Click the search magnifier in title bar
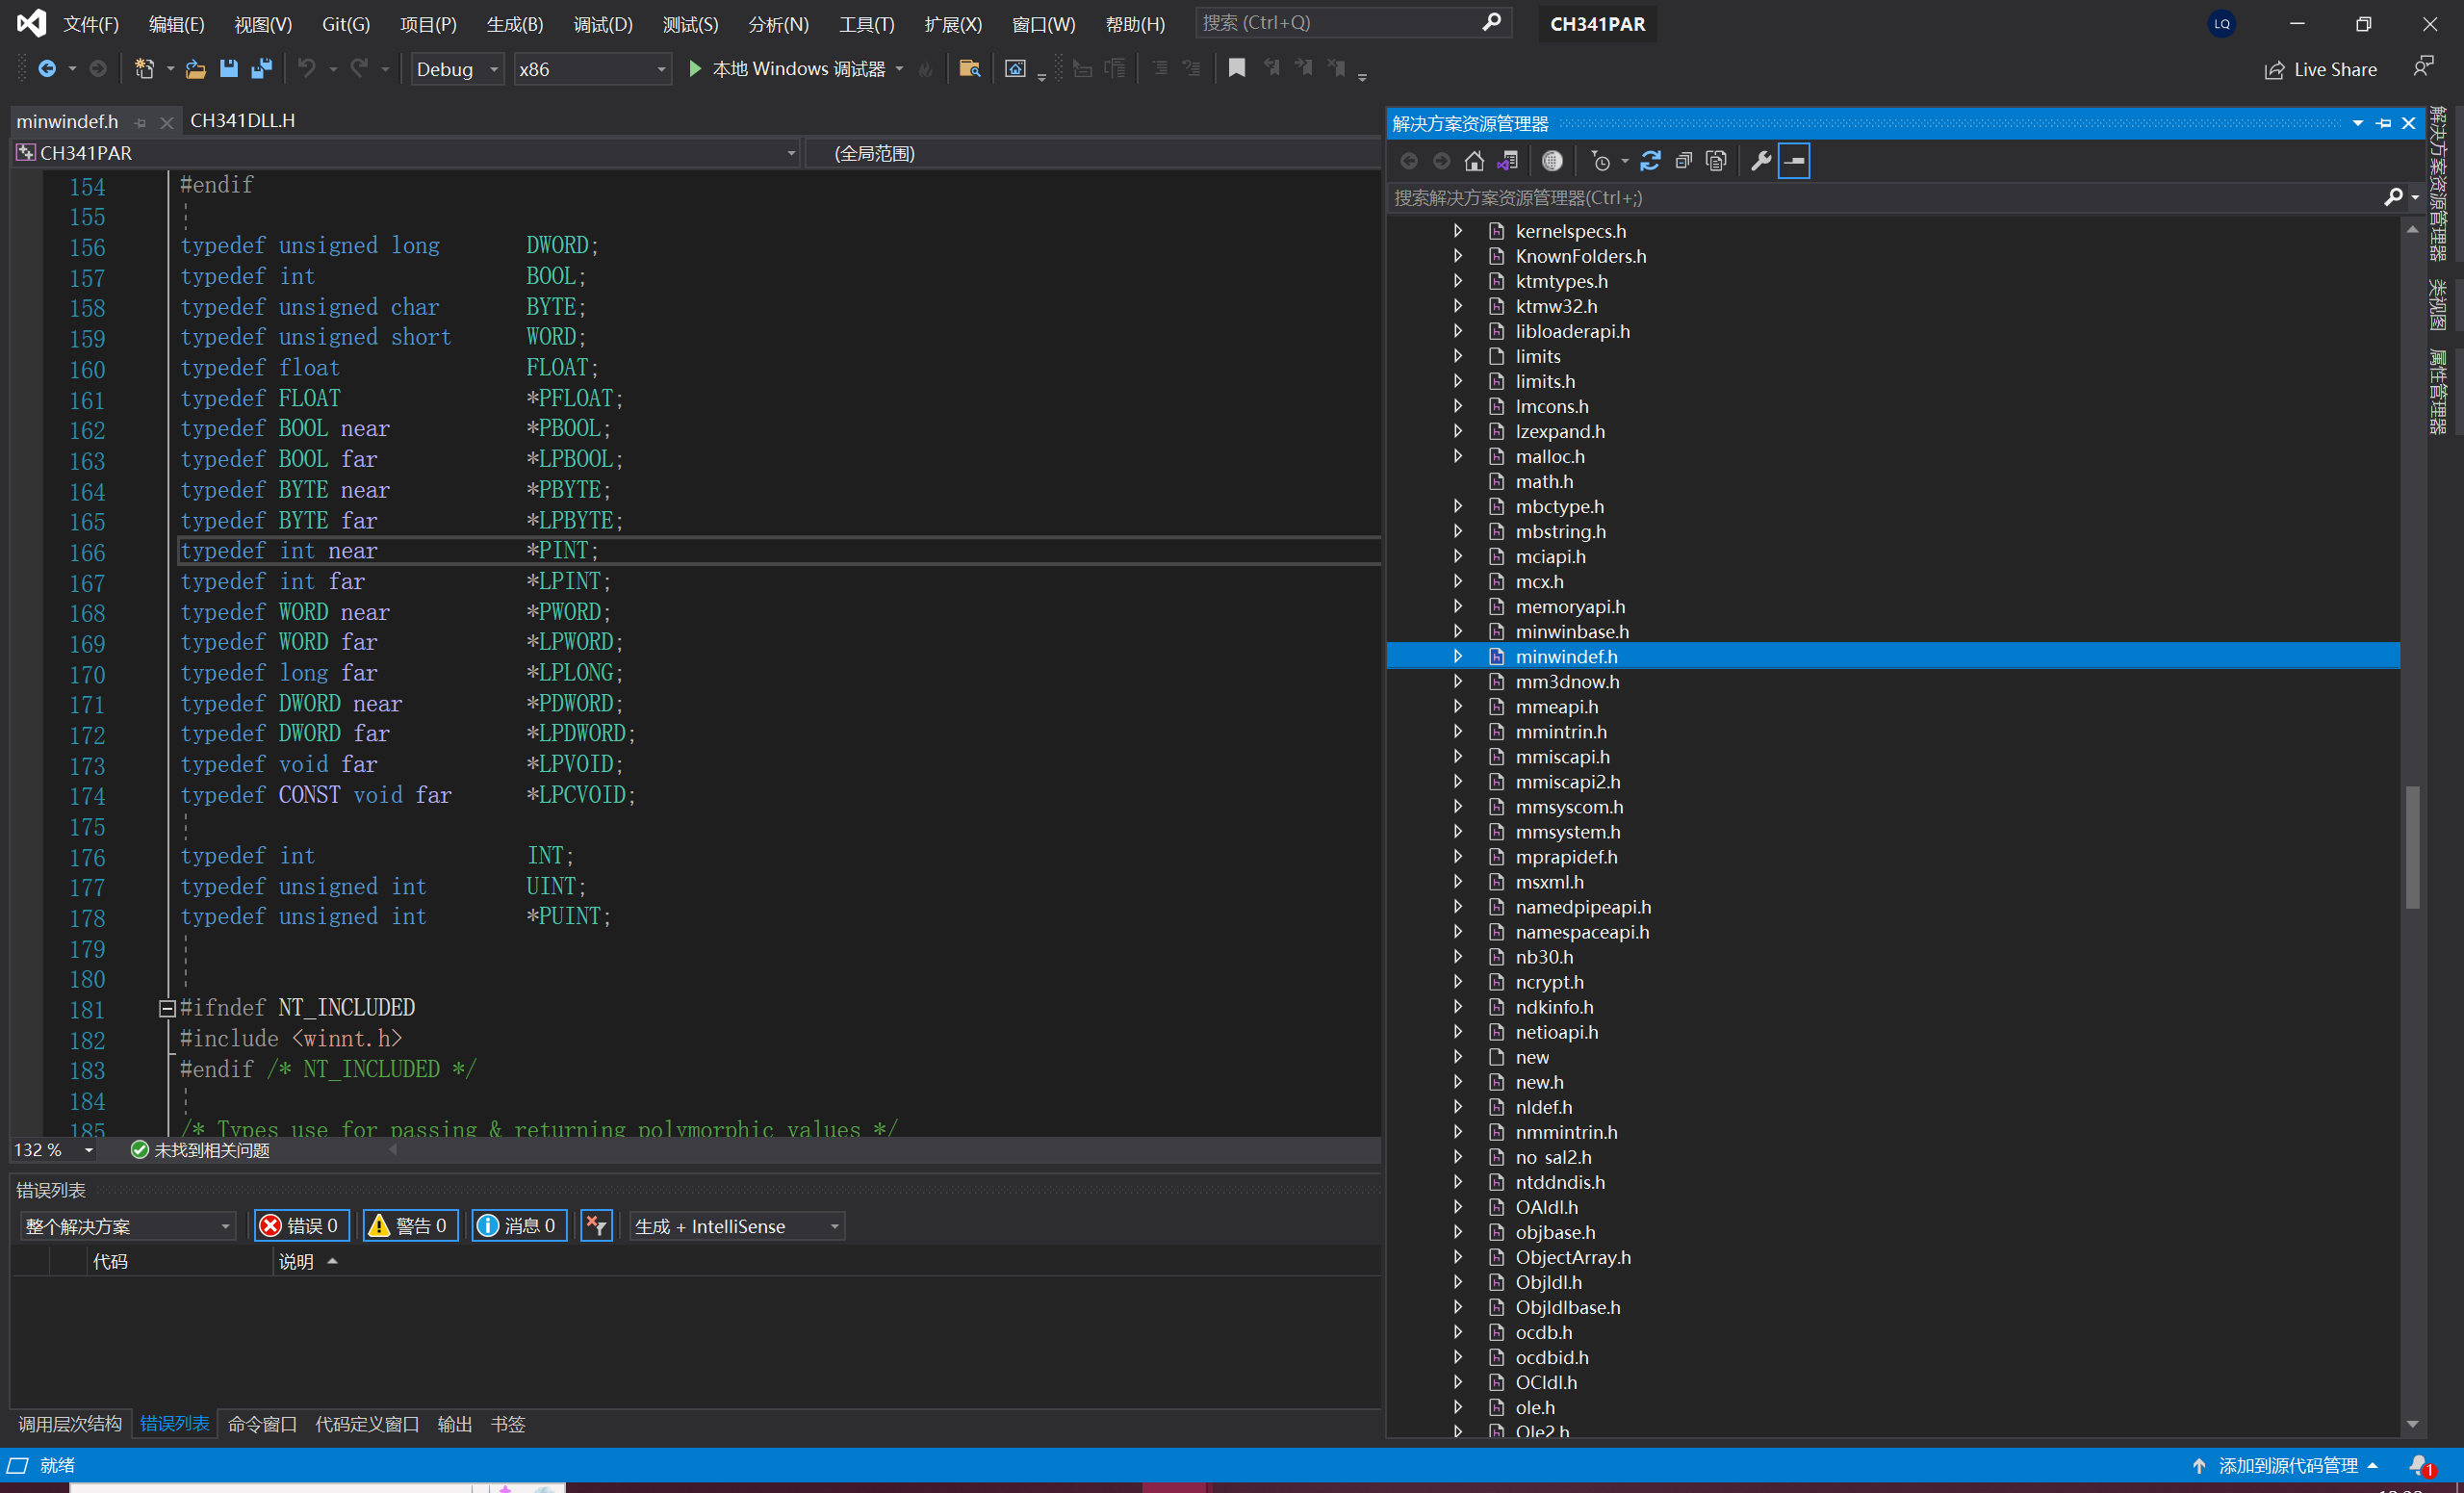The width and height of the screenshot is (2464, 1493). (1492, 22)
